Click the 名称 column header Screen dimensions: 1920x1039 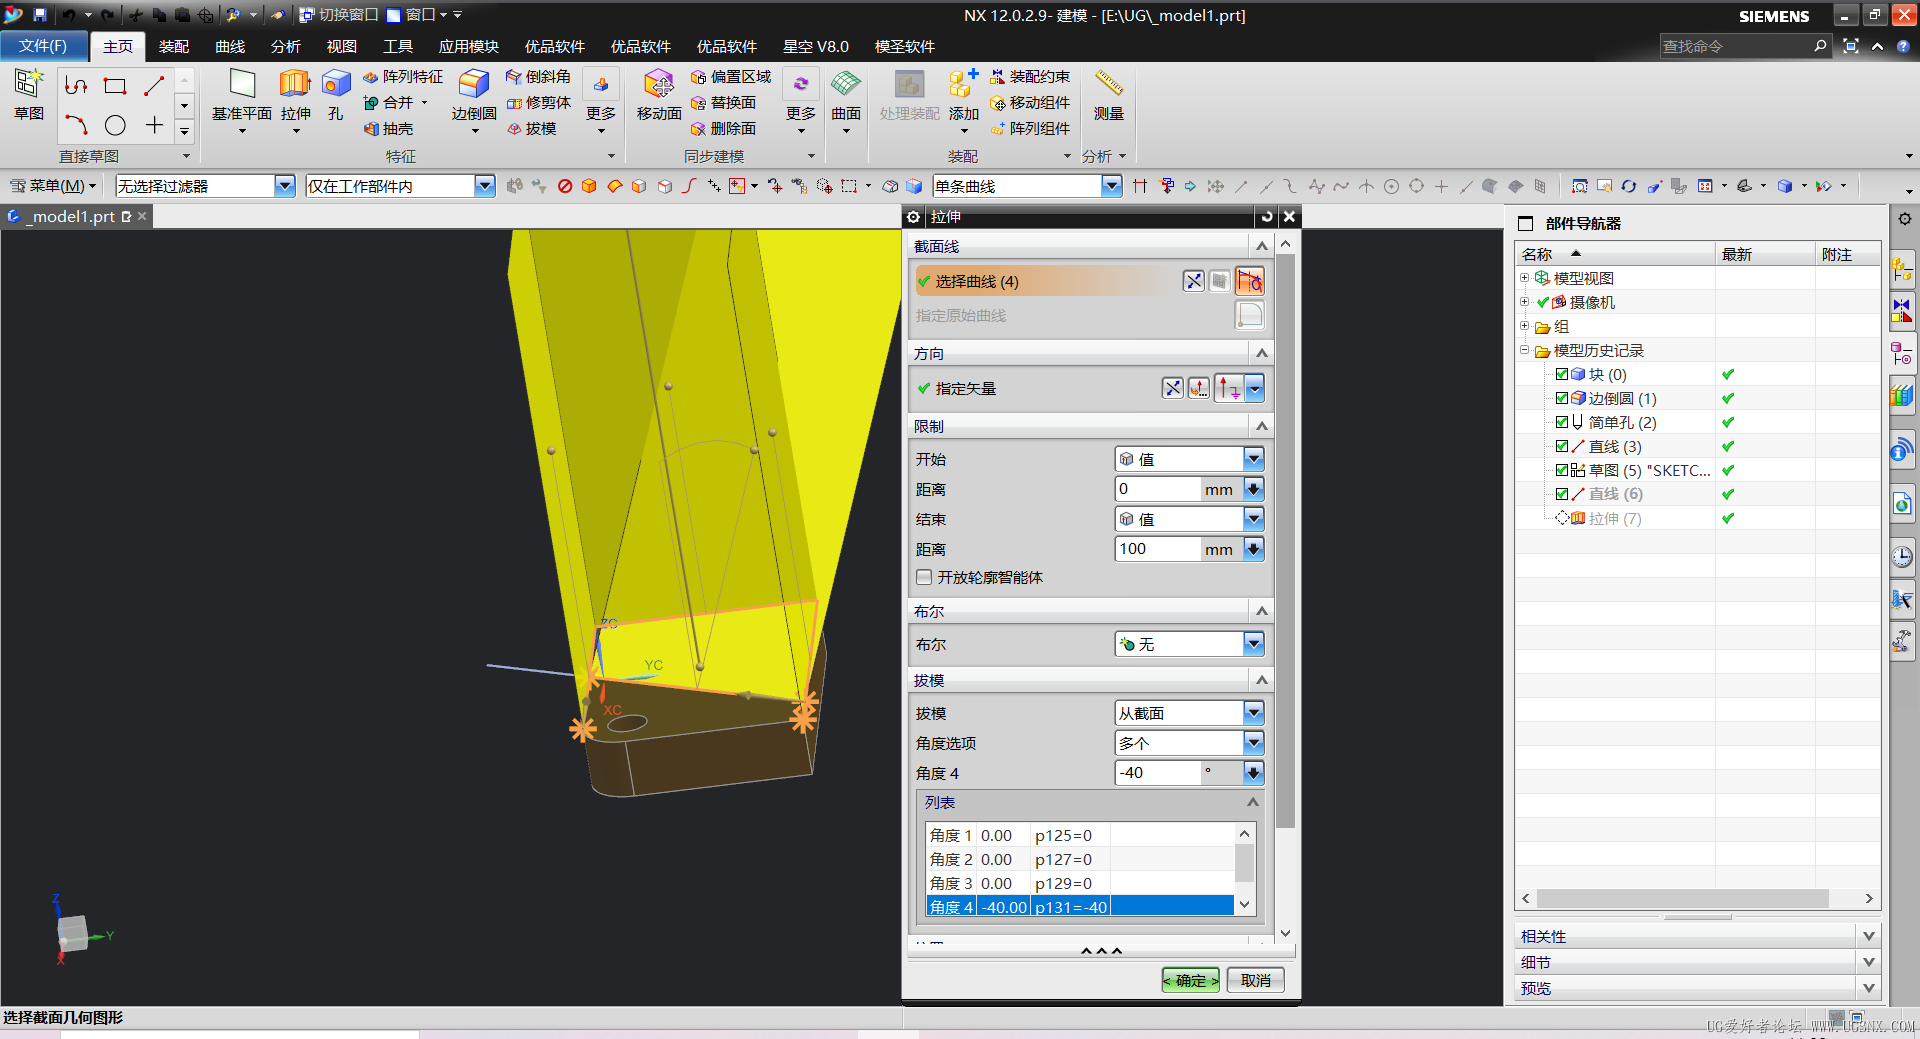pos(1614,254)
